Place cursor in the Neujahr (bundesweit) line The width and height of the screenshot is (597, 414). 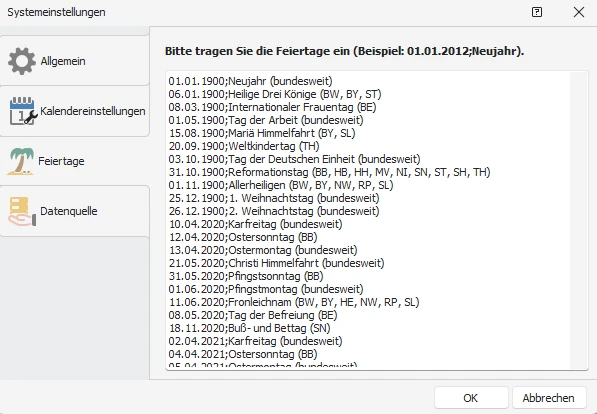[x=251, y=81]
